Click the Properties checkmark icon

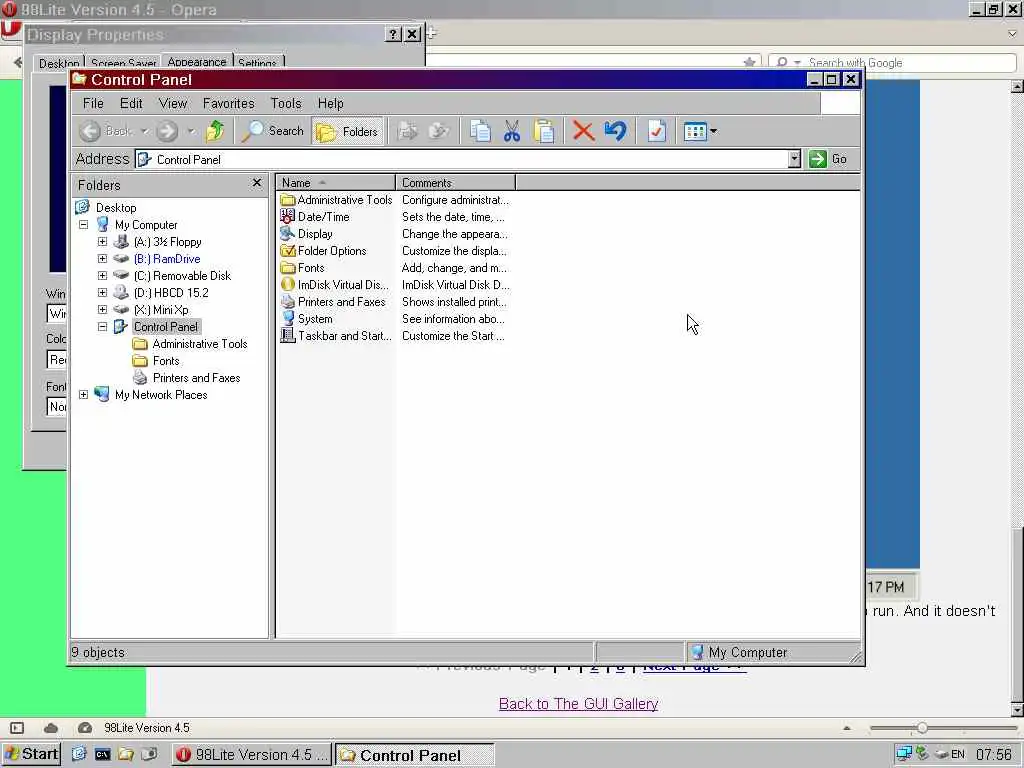[x=656, y=131]
